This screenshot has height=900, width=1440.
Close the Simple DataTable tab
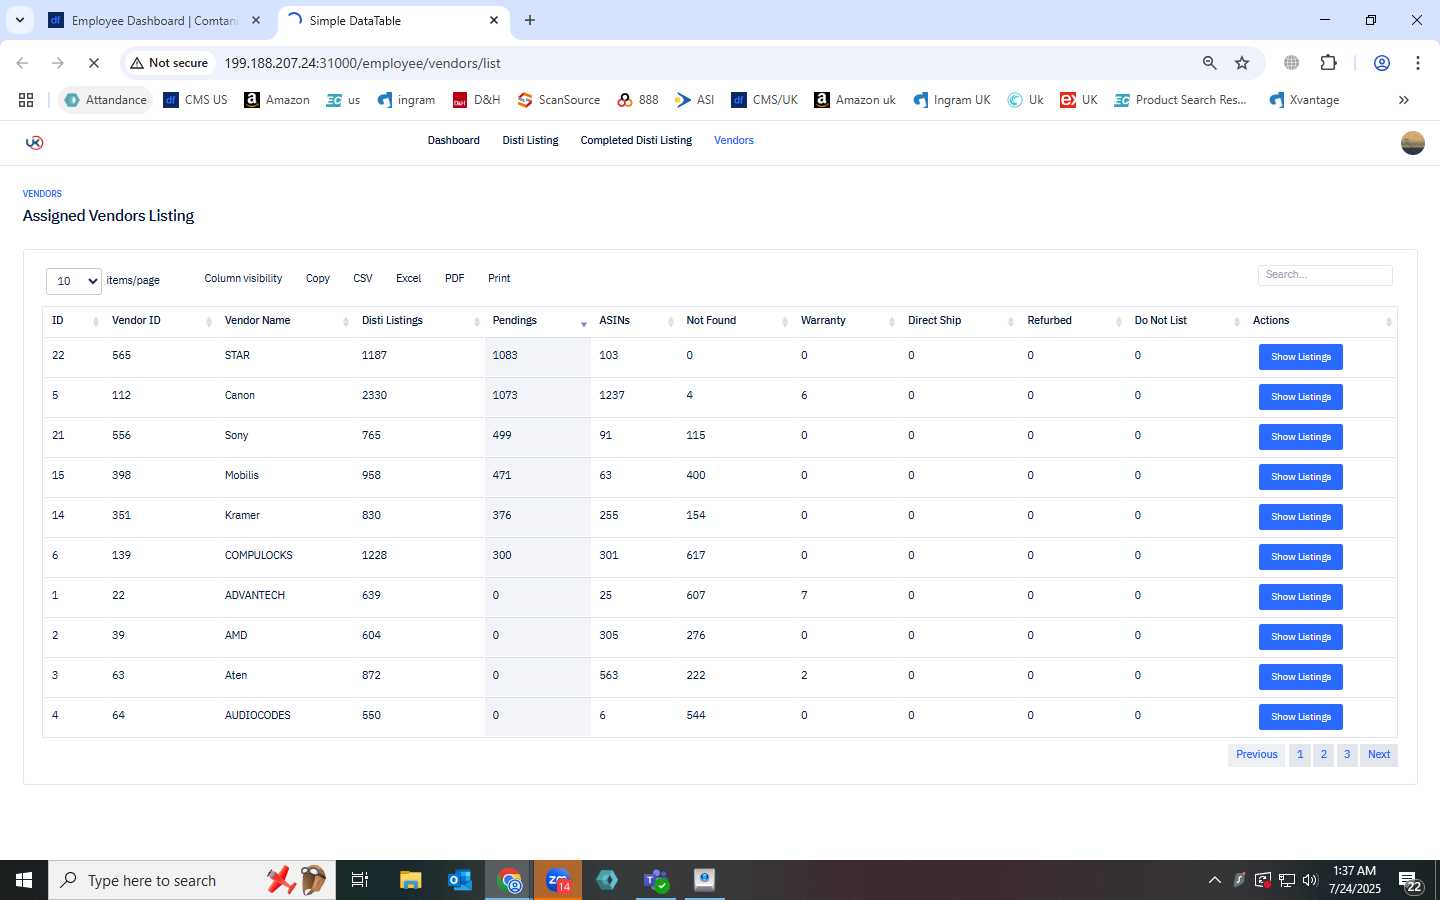coord(494,20)
